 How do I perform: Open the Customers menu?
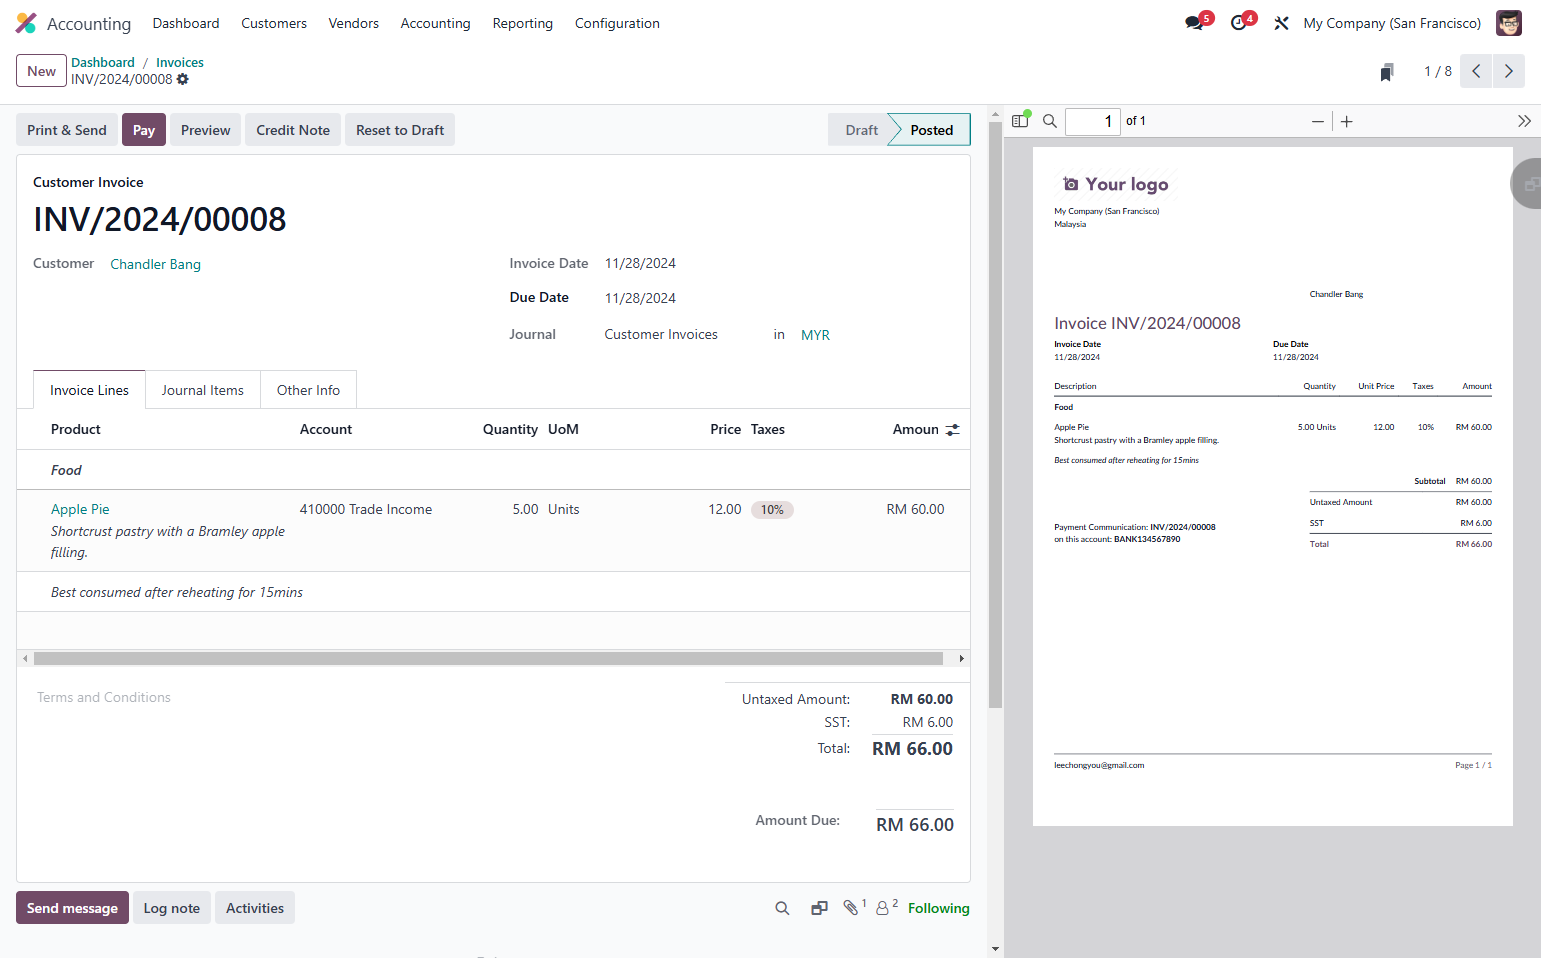pos(274,23)
